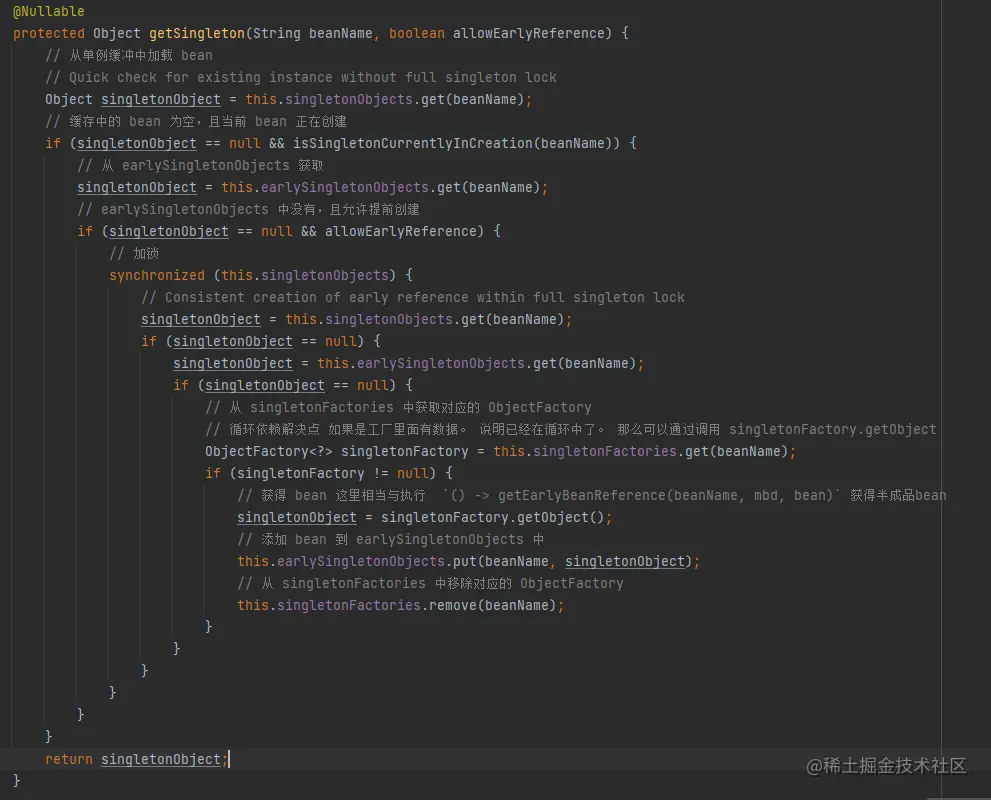Click the @Nullable annotation

[49, 11]
